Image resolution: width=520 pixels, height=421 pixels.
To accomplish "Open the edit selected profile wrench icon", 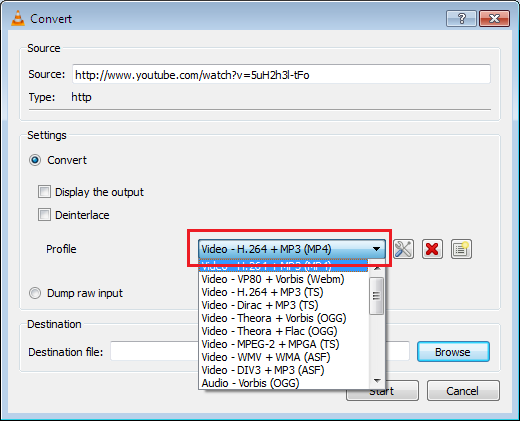I will click(403, 249).
